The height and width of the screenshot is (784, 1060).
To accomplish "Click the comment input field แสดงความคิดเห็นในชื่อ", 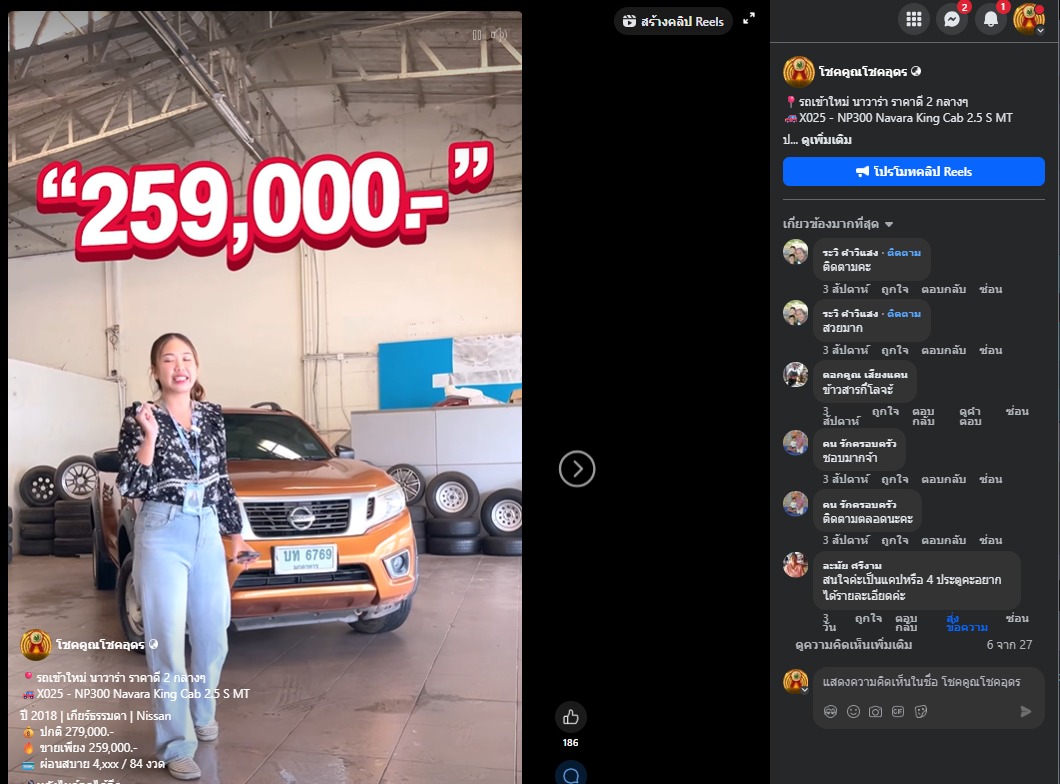I will 921,682.
